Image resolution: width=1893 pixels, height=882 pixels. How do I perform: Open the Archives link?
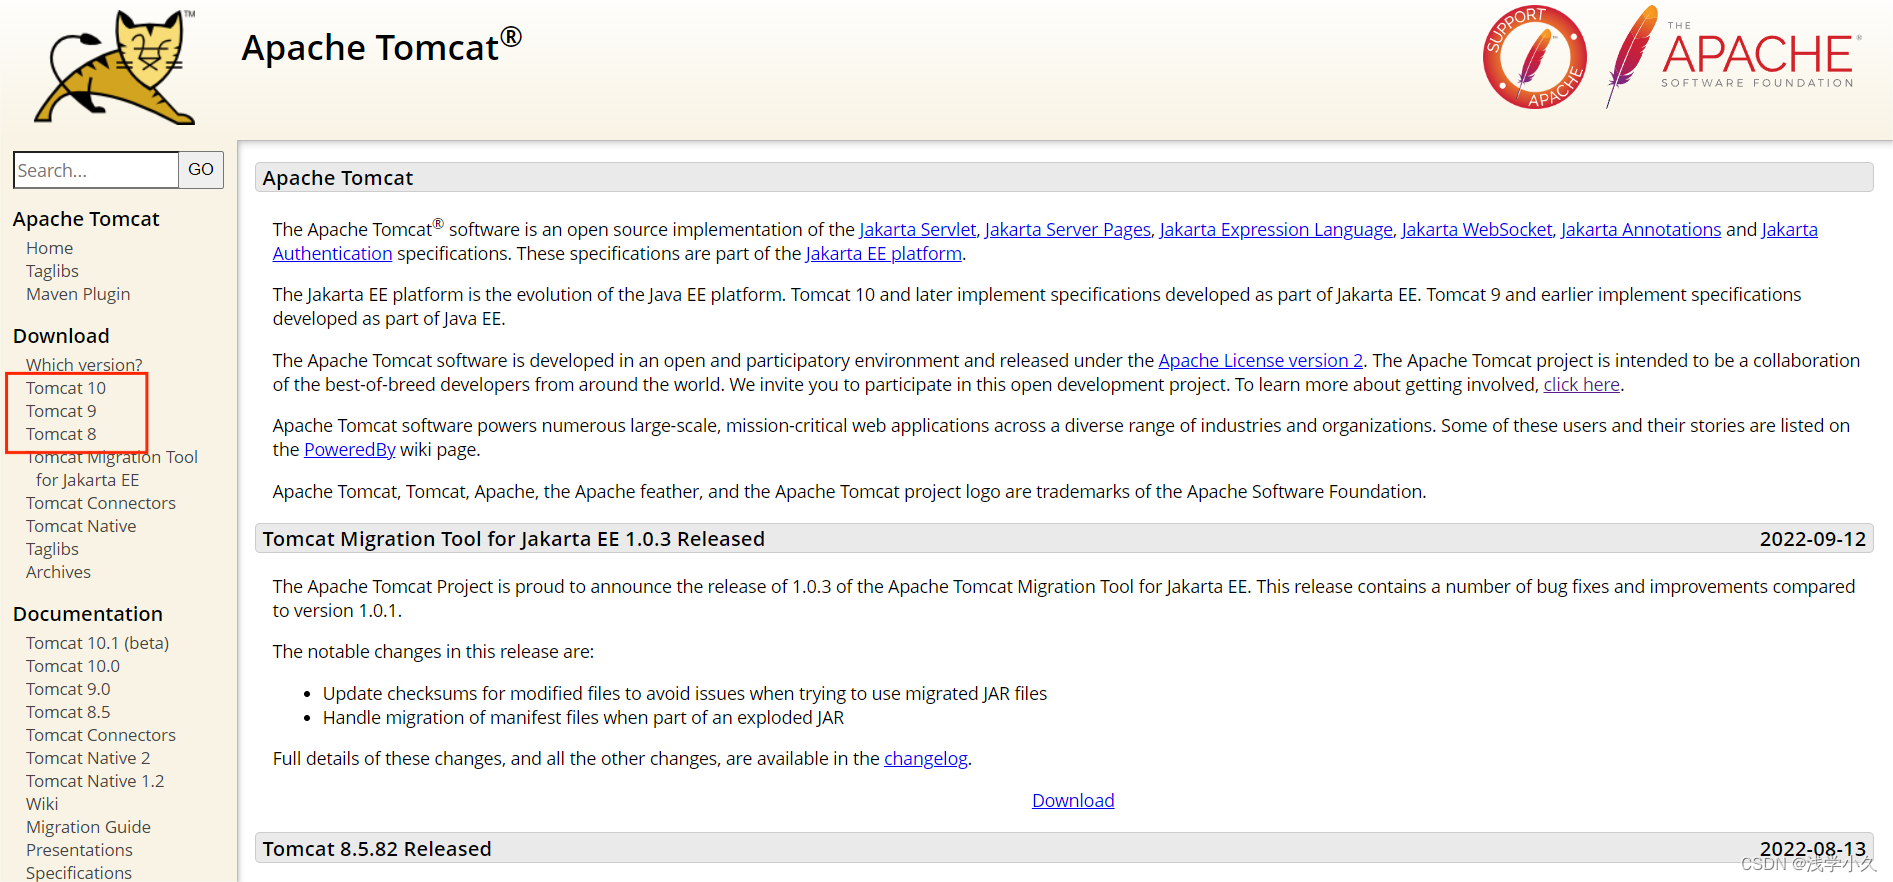(x=58, y=572)
